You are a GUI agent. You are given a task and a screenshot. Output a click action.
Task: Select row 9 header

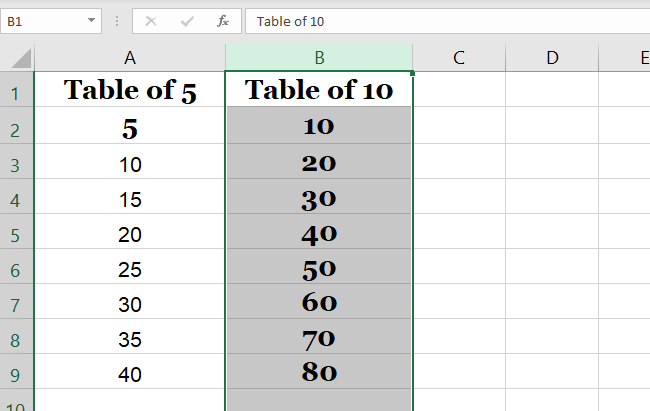click(17, 376)
